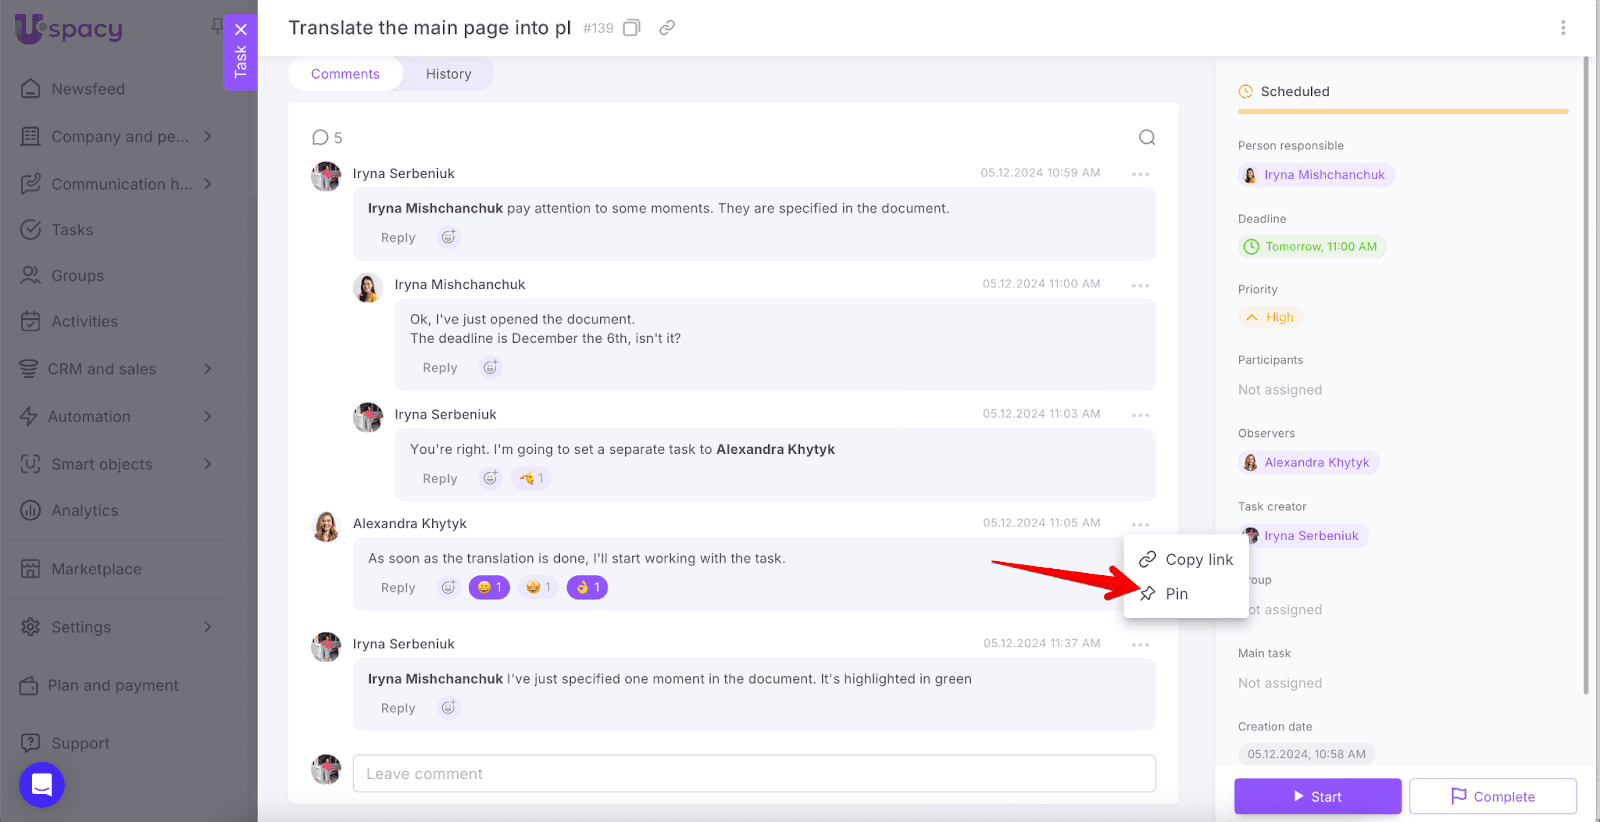Click the High priority badge
Viewport: 1600px width, 822px height.
click(1270, 317)
